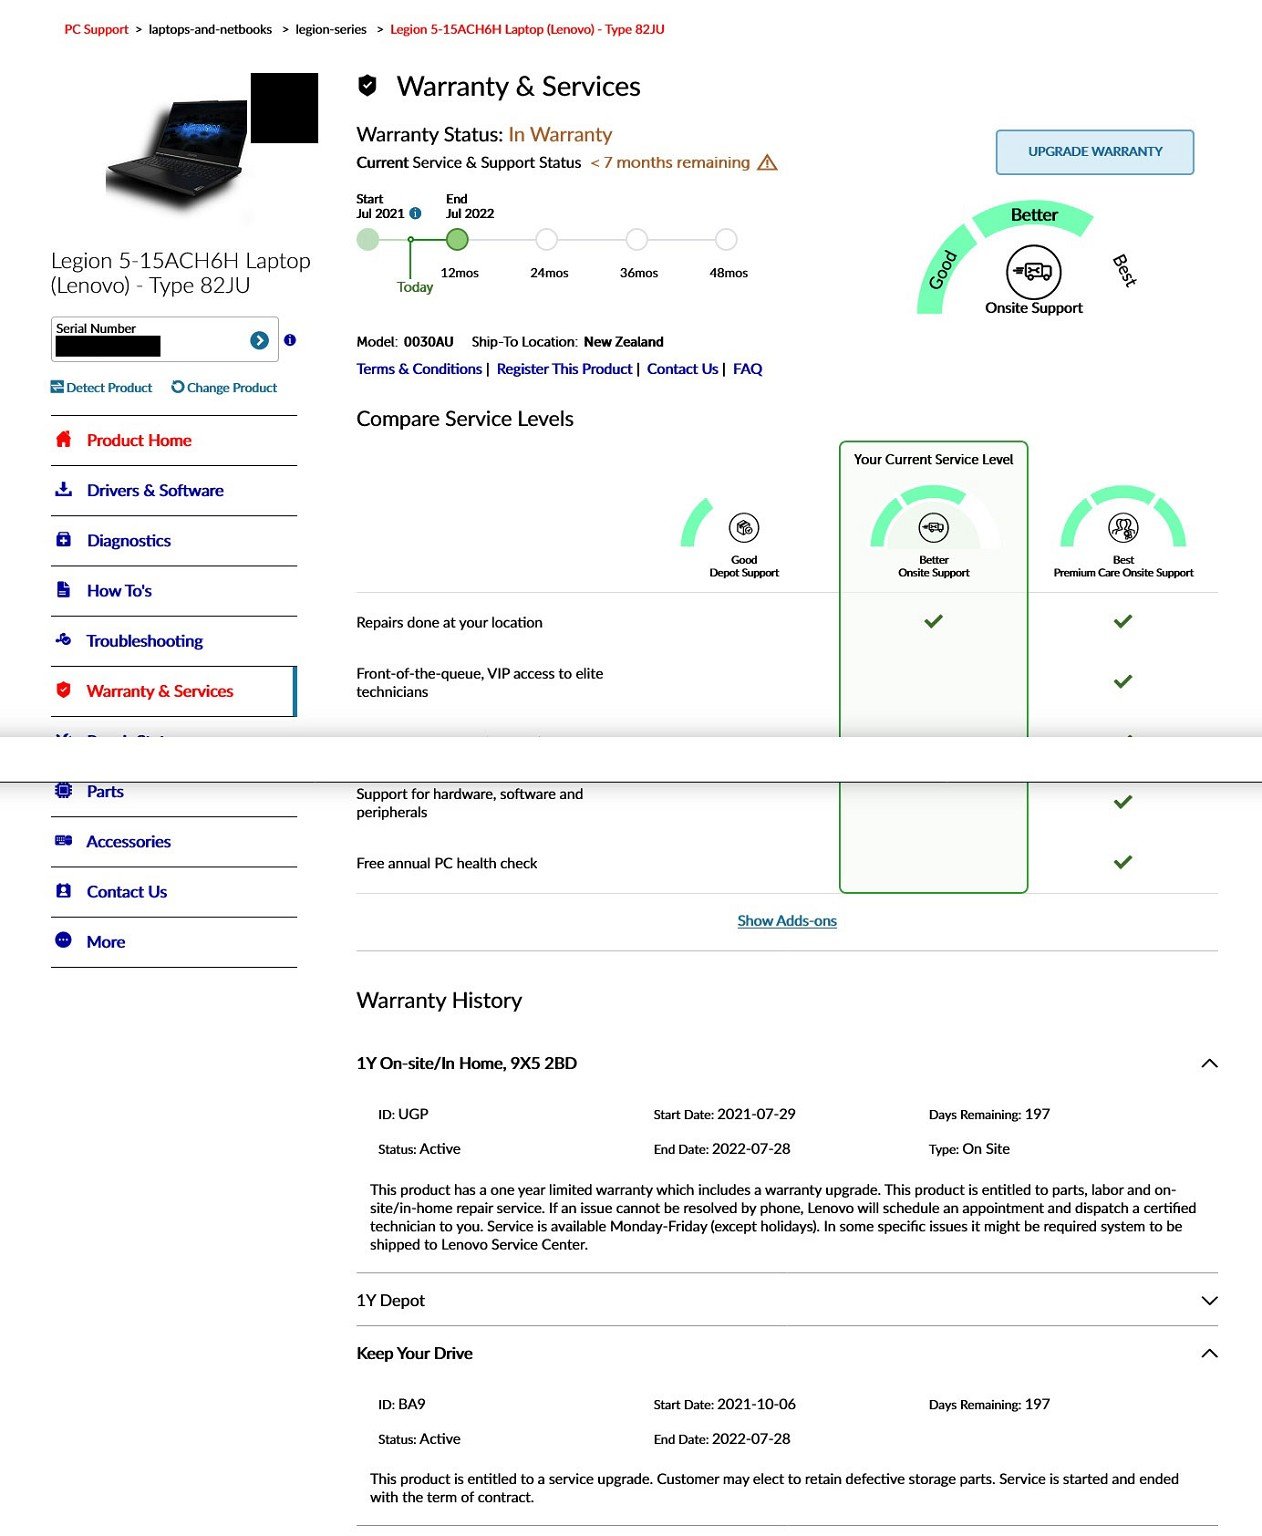Select the 48mos marker on warranty timeline
1262x1536 pixels.
point(726,239)
